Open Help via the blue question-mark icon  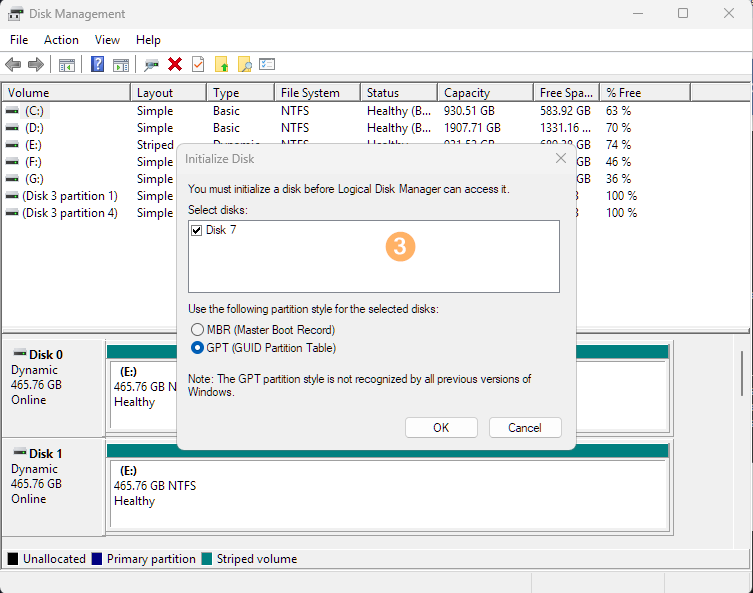97,64
